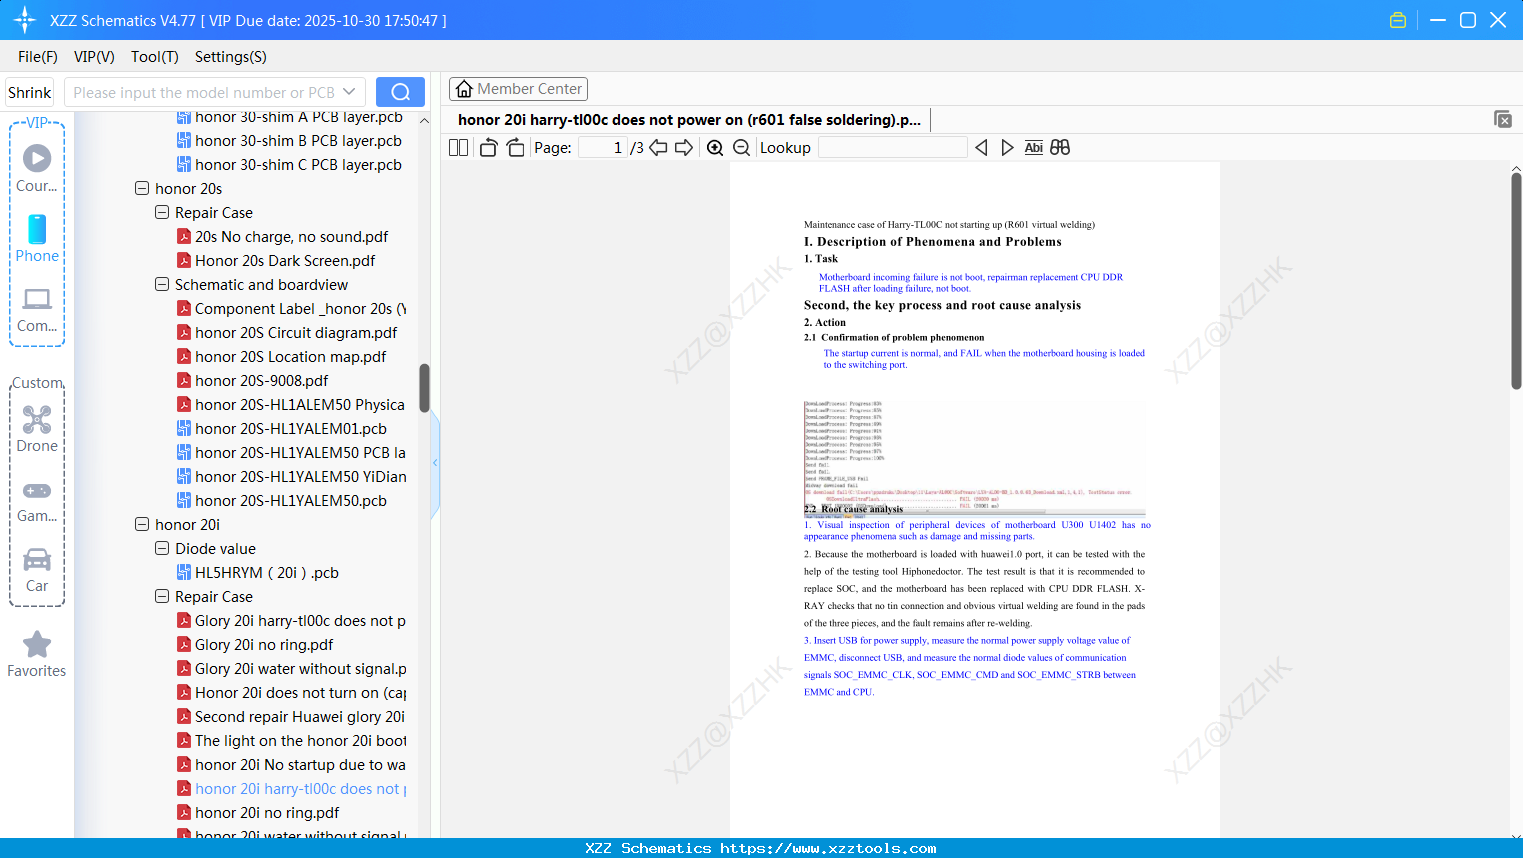
Task: Open the Drone category
Action: 37,429
